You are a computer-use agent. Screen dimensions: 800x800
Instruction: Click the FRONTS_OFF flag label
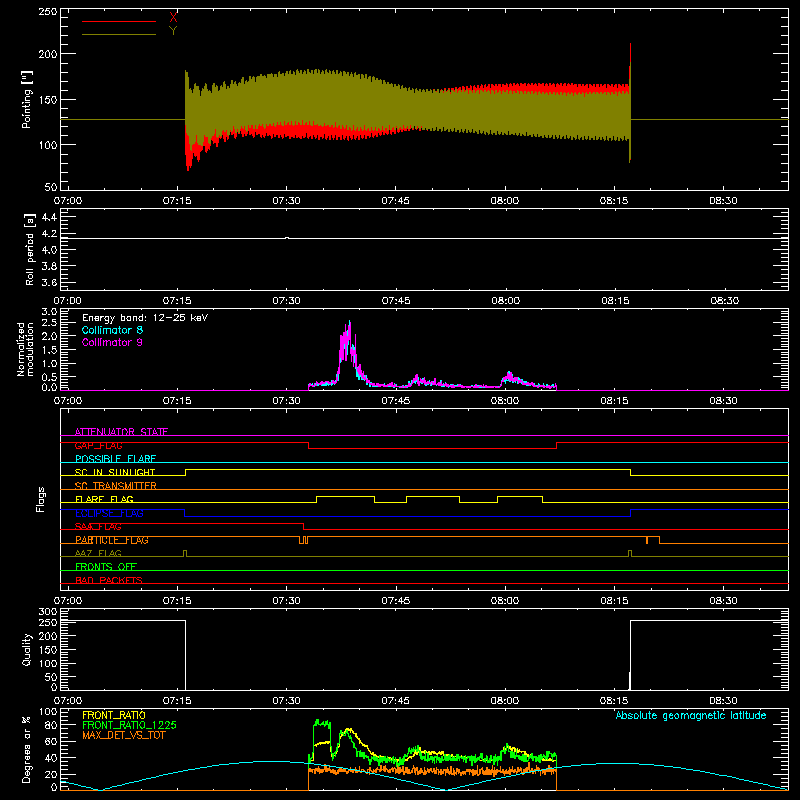[106, 566]
